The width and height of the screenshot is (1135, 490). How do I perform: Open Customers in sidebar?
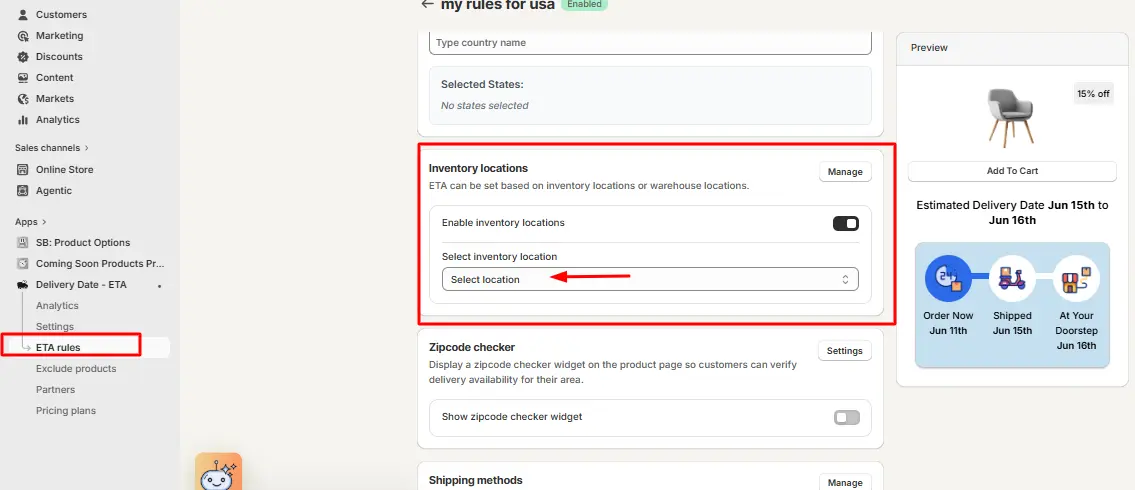(x=62, y=14)
